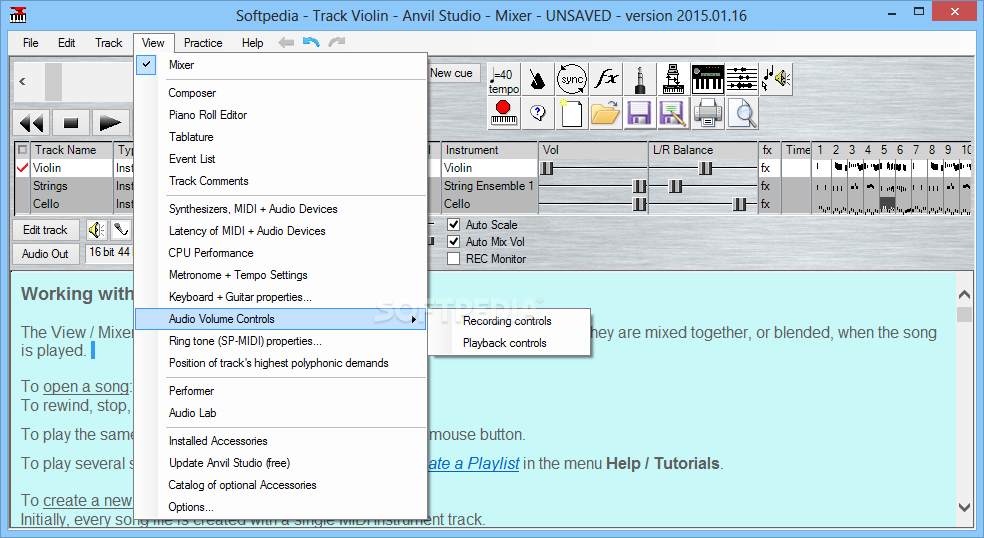Open the help question bubble icon

538,113
